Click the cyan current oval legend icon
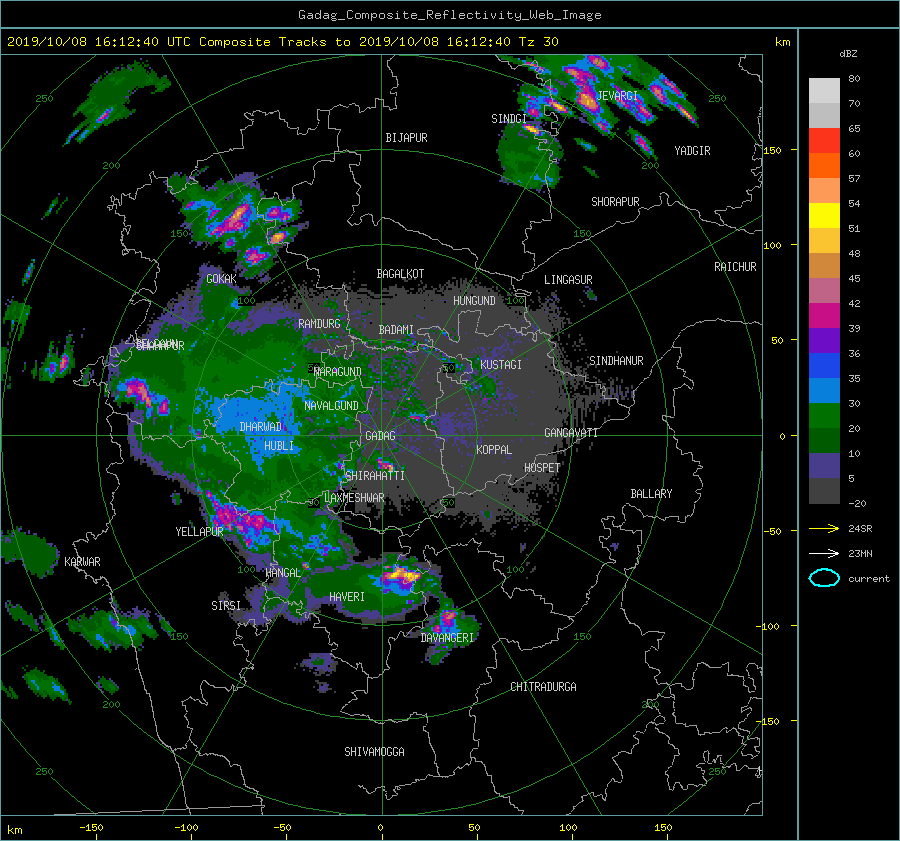The image size is (900, 841). (x=824, y=578)
